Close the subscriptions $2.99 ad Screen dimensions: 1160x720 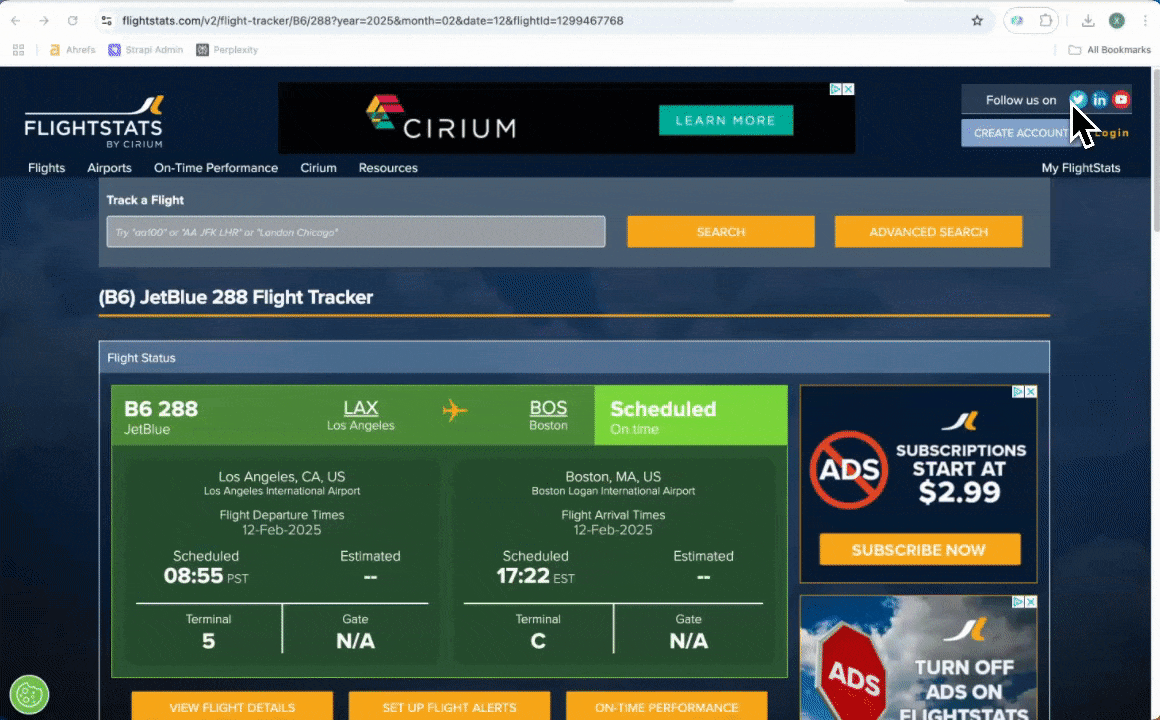click(x=1031, y=391)
